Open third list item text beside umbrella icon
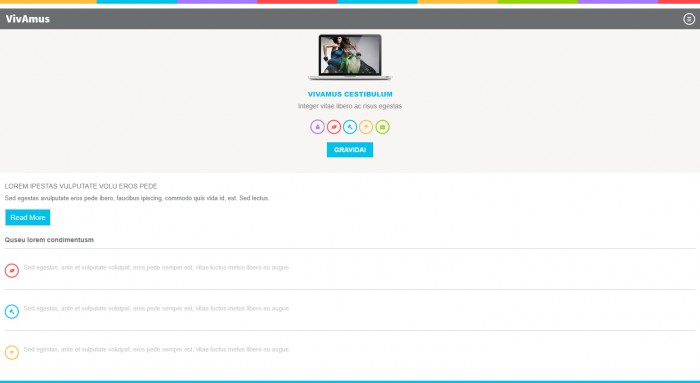Viewport: 700px width, 383px height. tap(157, 350)
